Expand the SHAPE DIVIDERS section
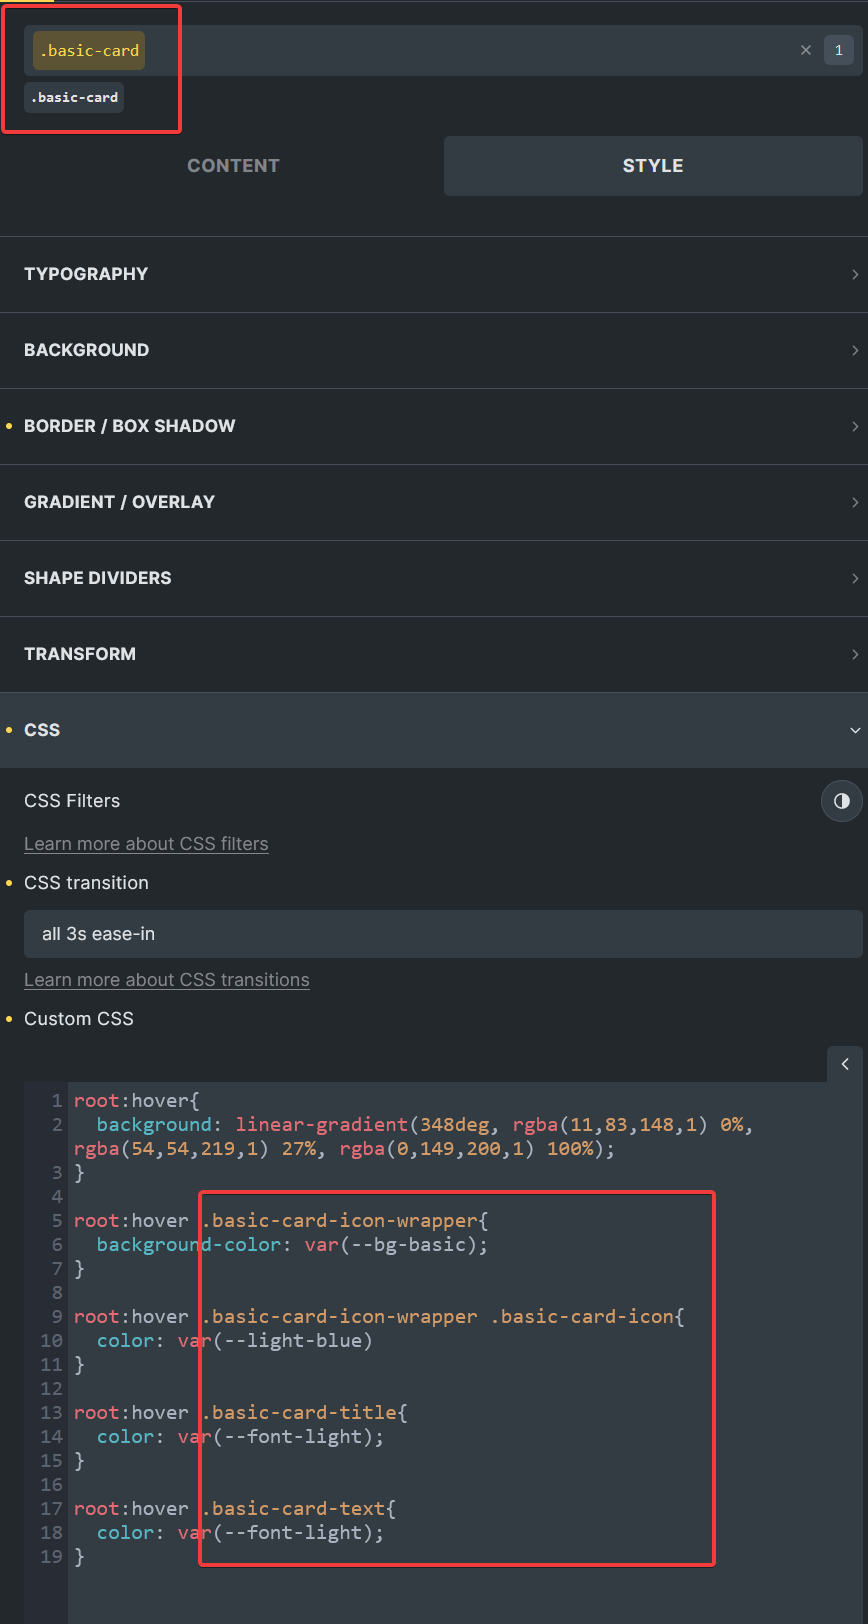Screen dimensions: 868x1624 click(434, 578)
